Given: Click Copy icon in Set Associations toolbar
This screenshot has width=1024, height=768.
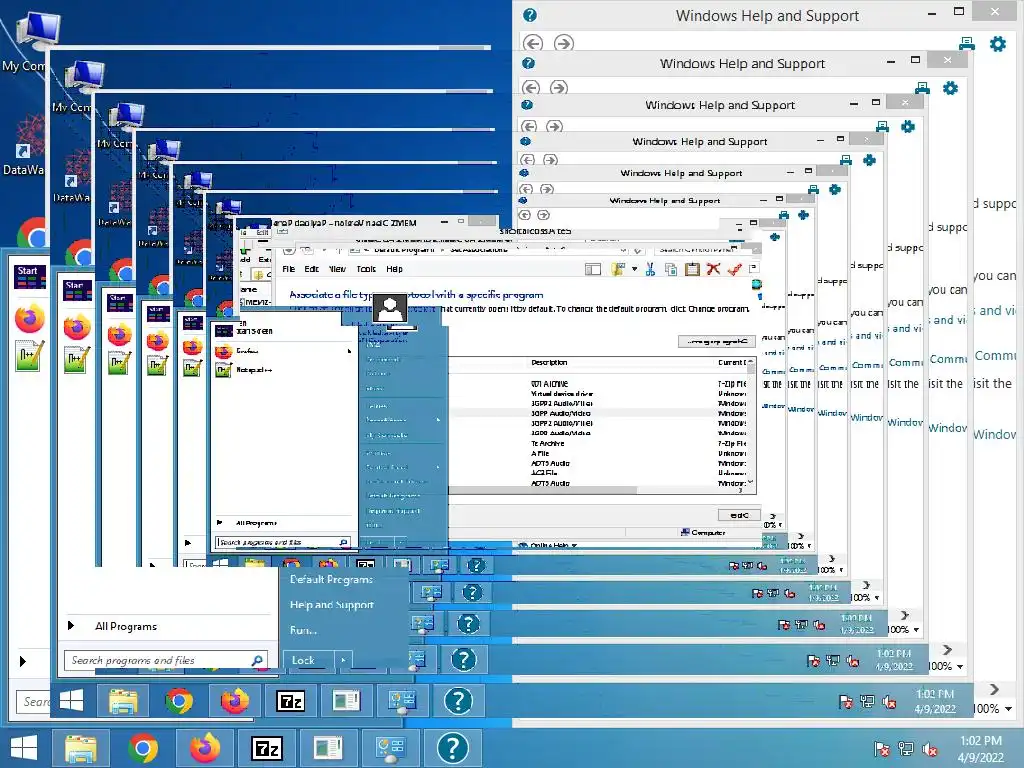Looking at the screenshot, I should 671,269.
